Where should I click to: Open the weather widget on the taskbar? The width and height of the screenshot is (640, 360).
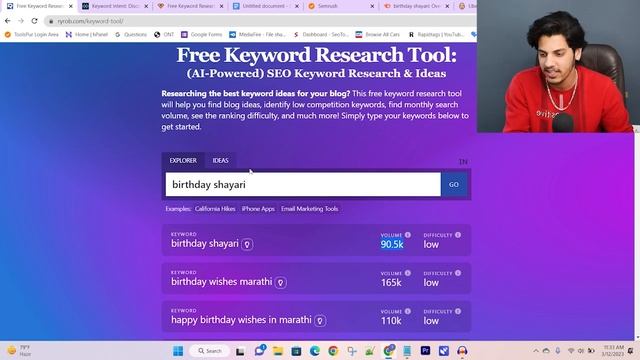pyautogui.click(x=19, y=351)
